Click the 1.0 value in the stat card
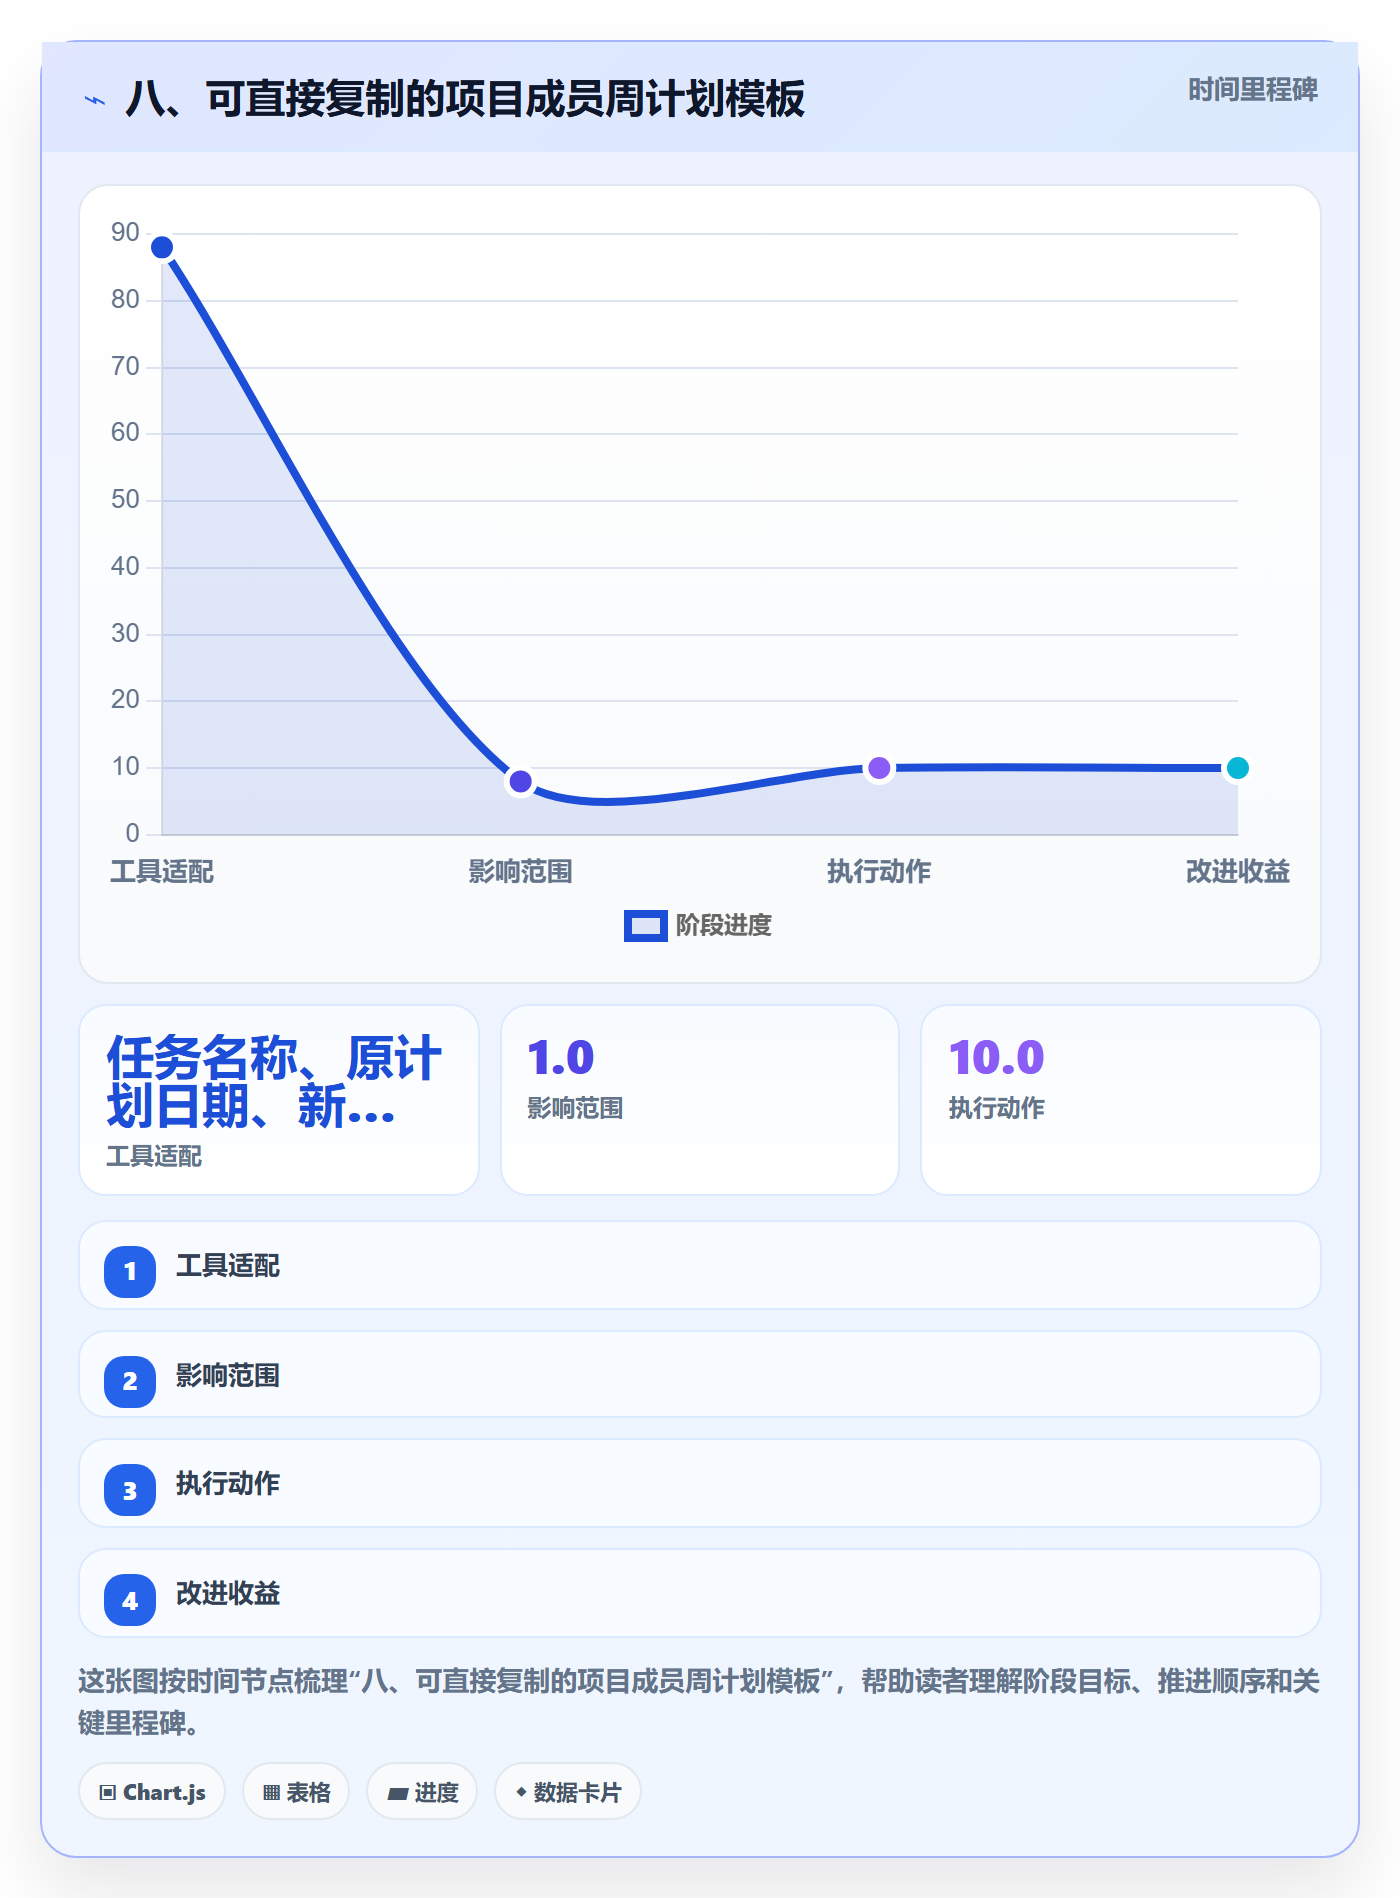 [x=561, y=1058]
